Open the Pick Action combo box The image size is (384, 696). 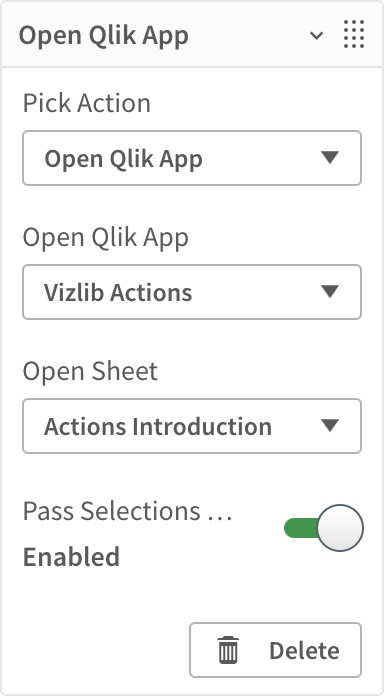tap(192, 158)
